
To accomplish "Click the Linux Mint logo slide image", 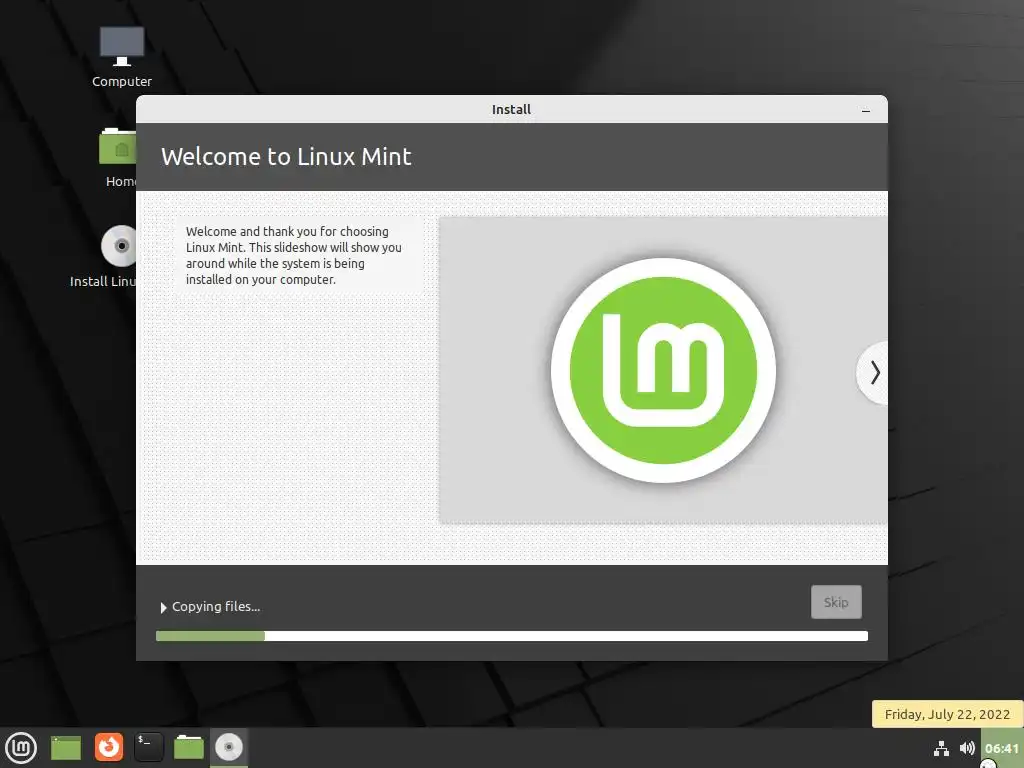I will tap(663, 370).
